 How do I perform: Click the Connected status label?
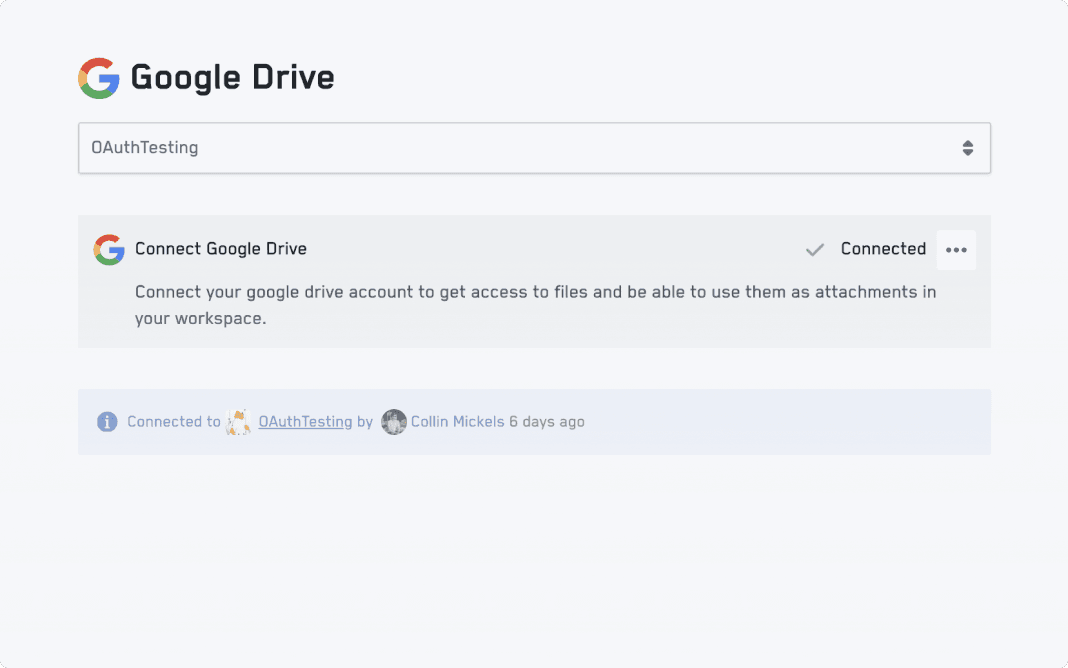click(x=883, y=249)
